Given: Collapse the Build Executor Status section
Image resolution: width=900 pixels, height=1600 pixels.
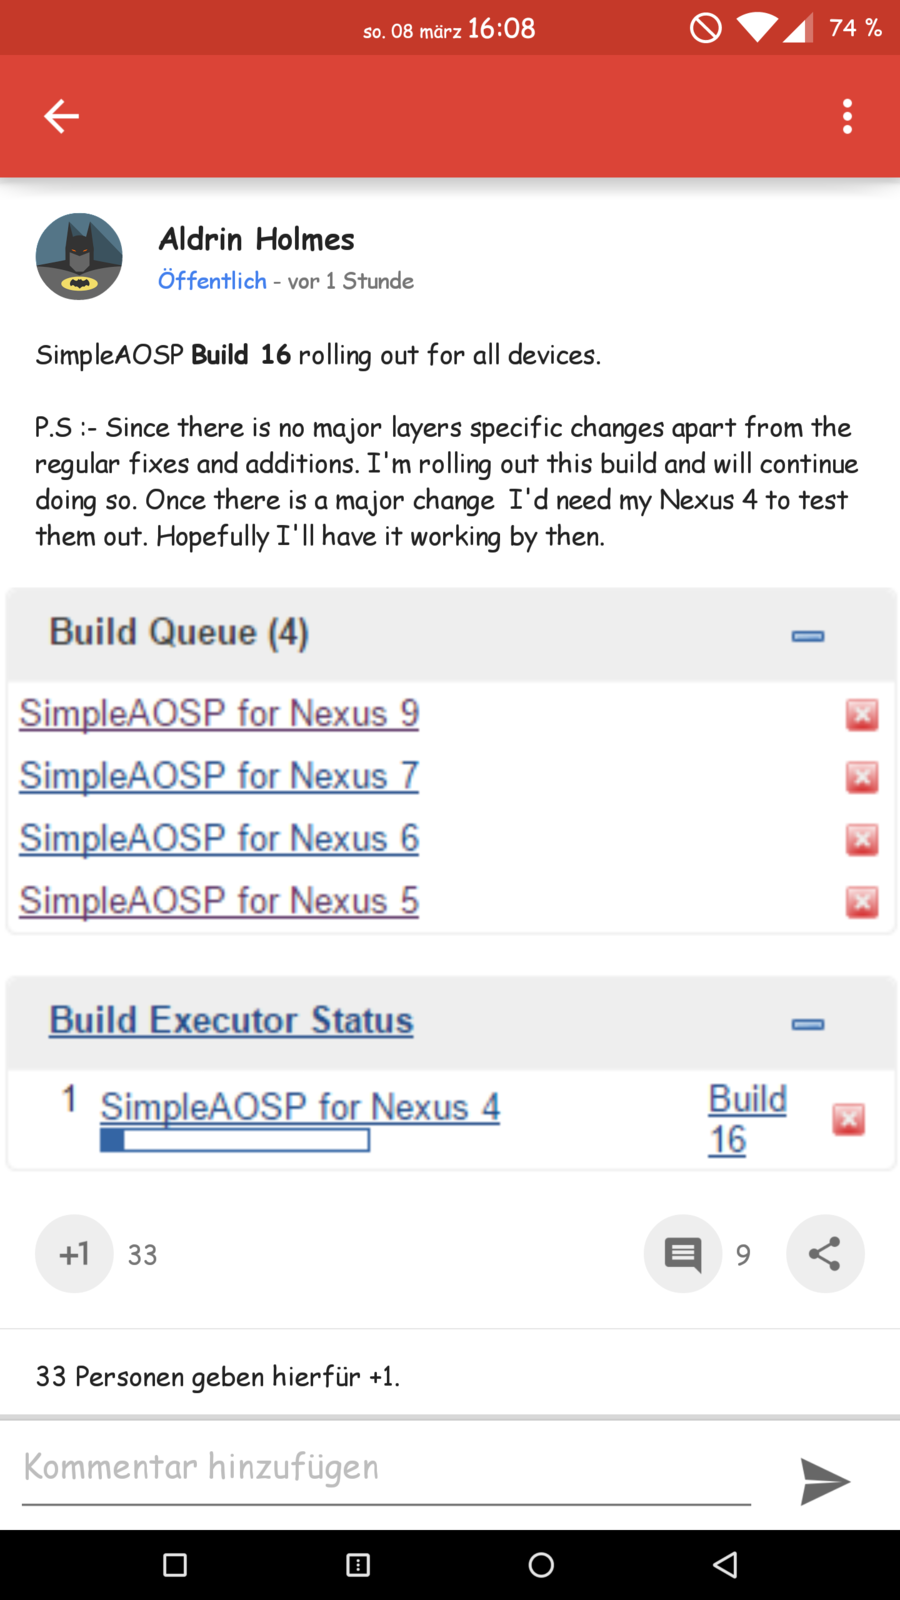Looking at the screenshot, I should coord(808,1024).
